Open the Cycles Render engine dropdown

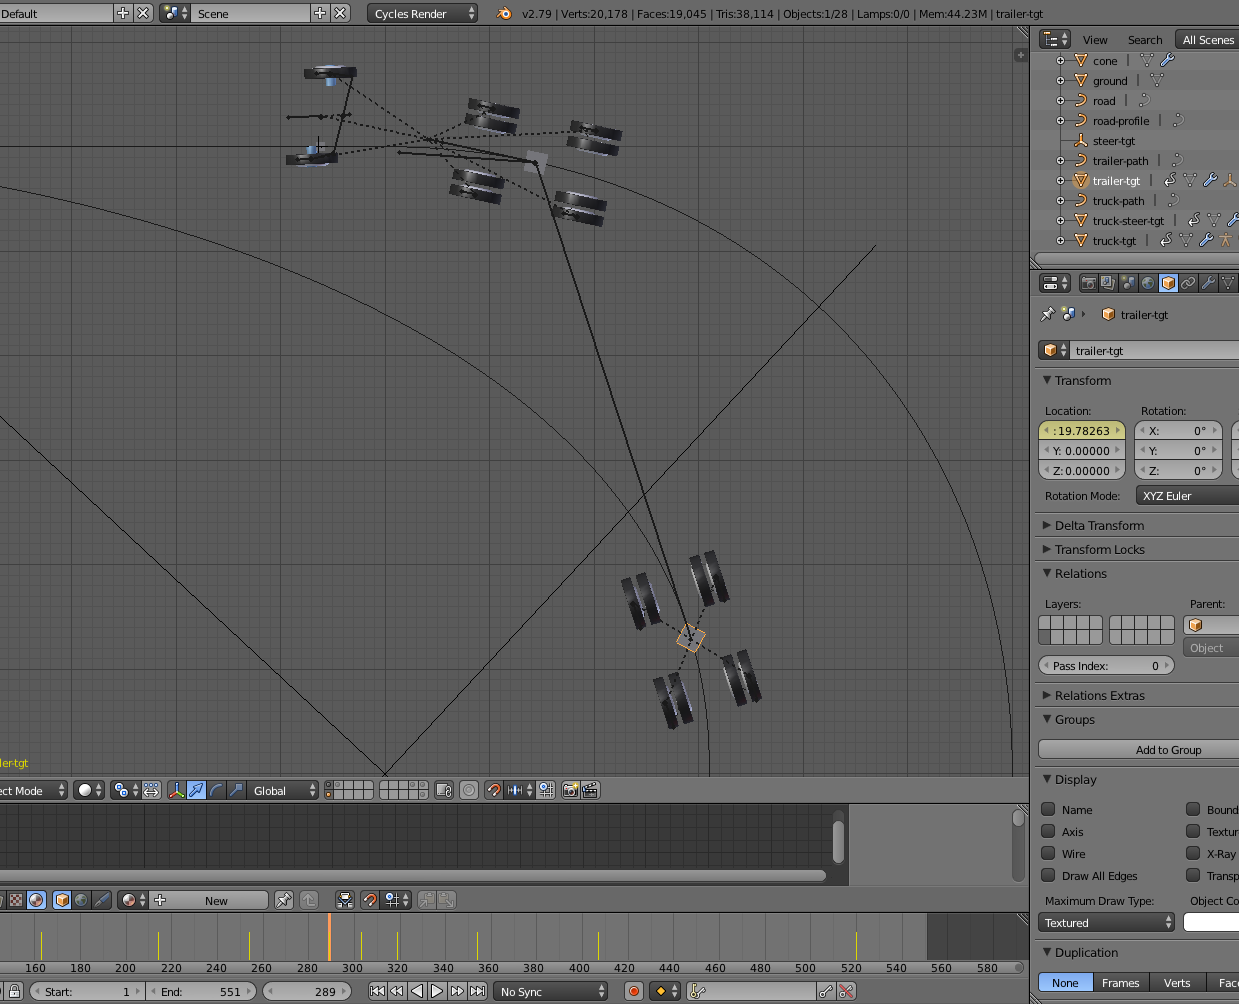[423, 14]
